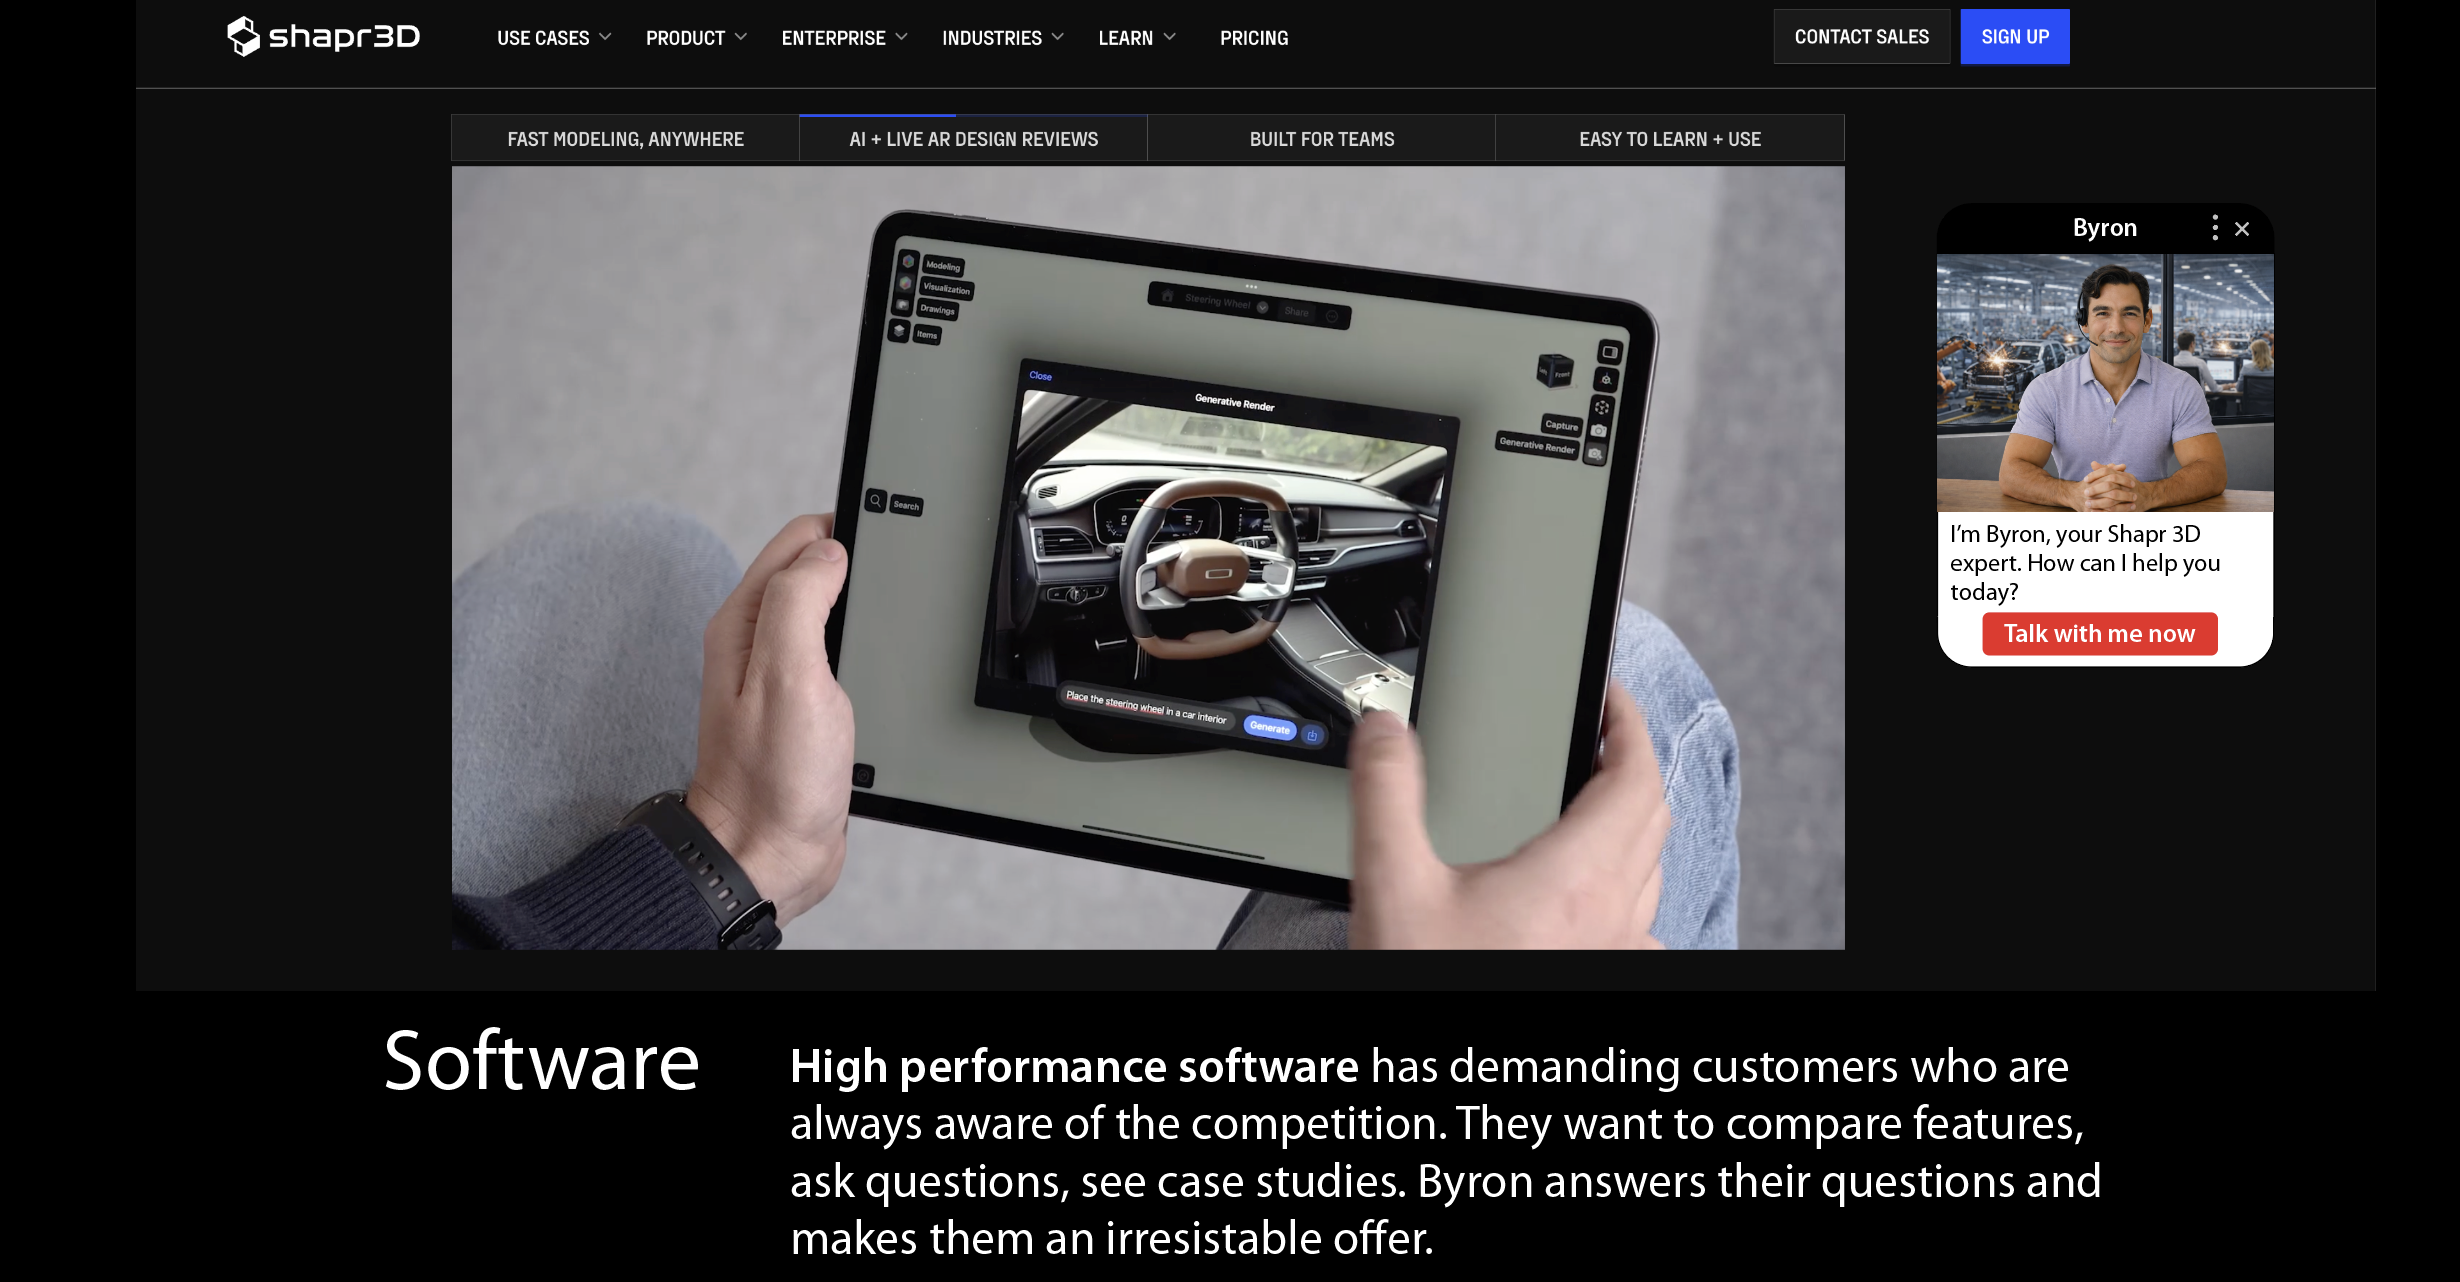Screen dimensions: 2460x1282
Task: Open the Enterprise dropdown menu
Action: [844, 38]
